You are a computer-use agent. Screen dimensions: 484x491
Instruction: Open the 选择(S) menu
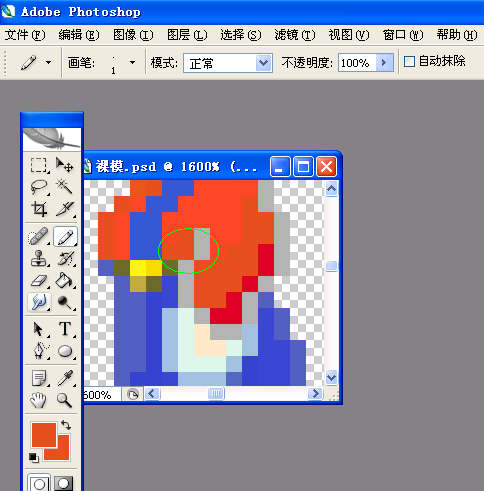[241, 35]
